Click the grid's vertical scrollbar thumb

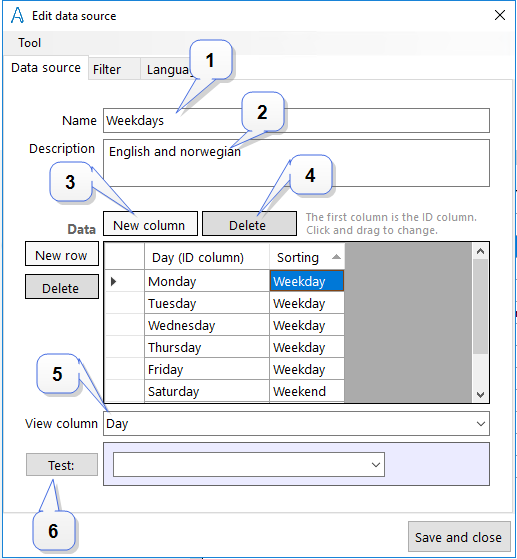click(480, 307)
